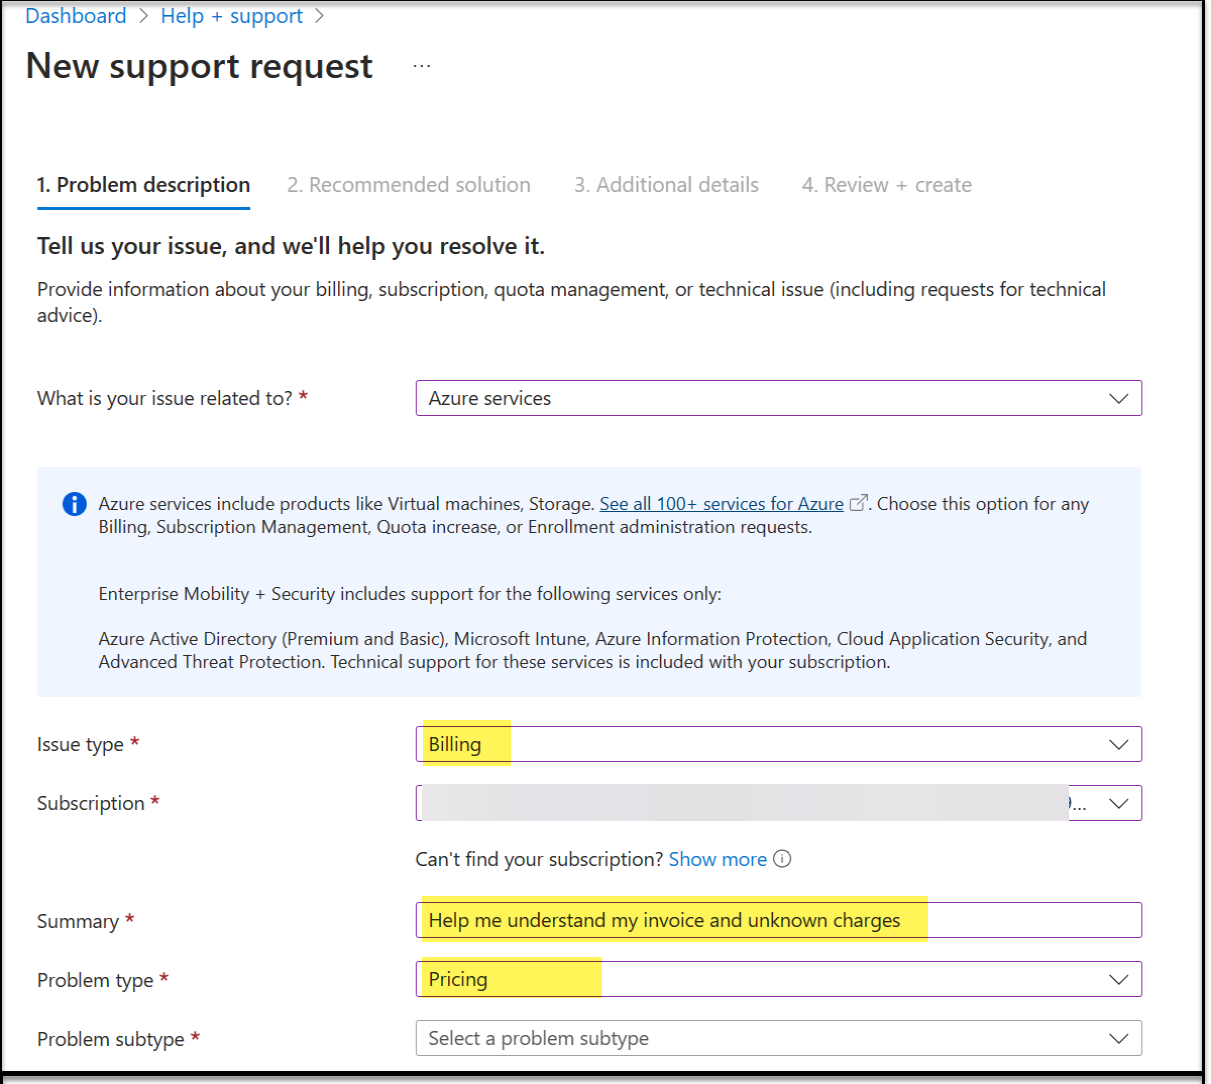
Task: Click the chevron on the Issue type dropdown
Action: [1119, 744]
